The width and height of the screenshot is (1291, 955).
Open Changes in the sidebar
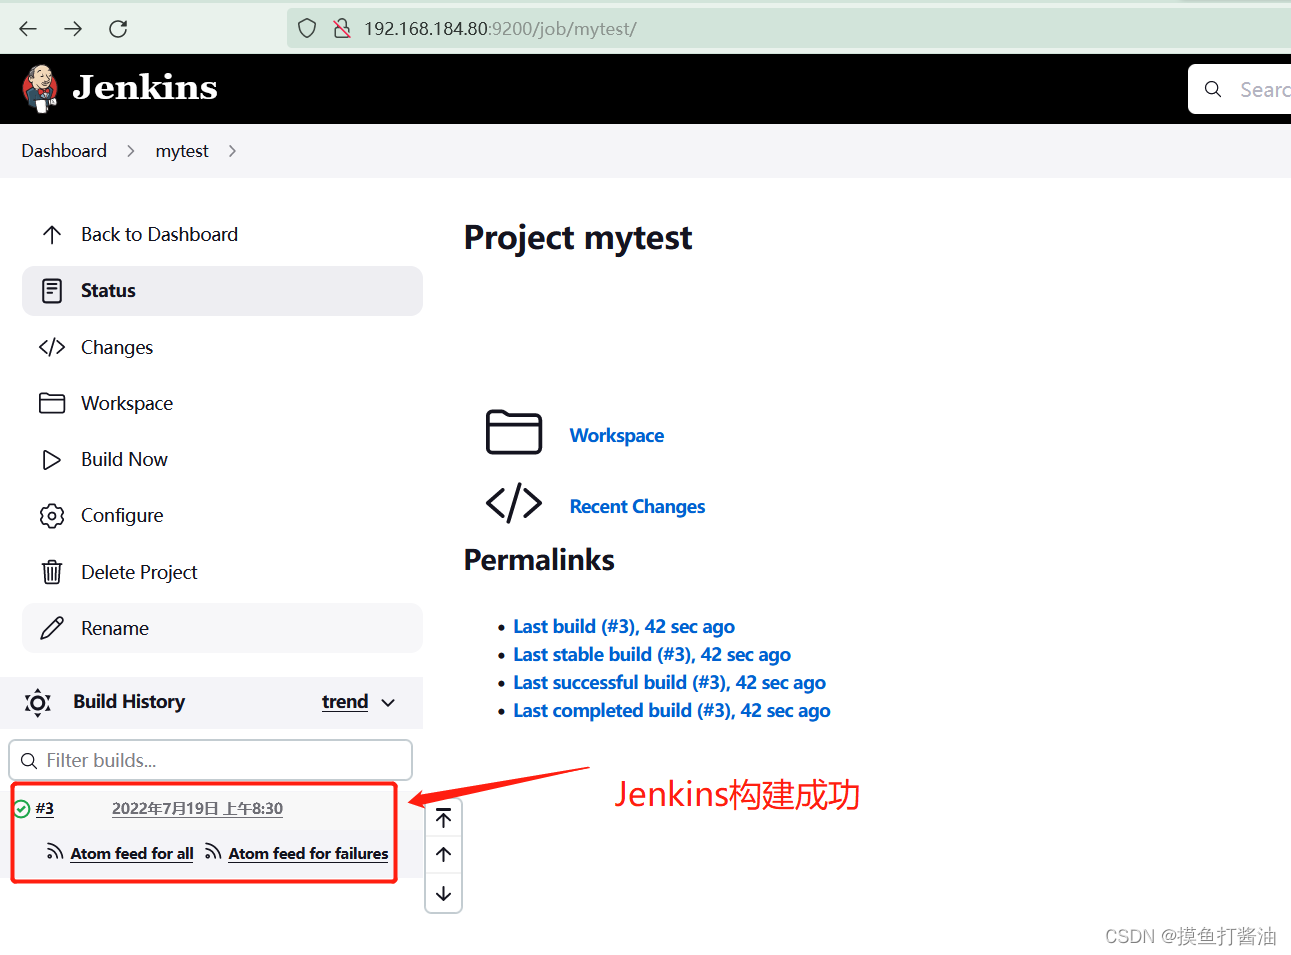(222, 347)
